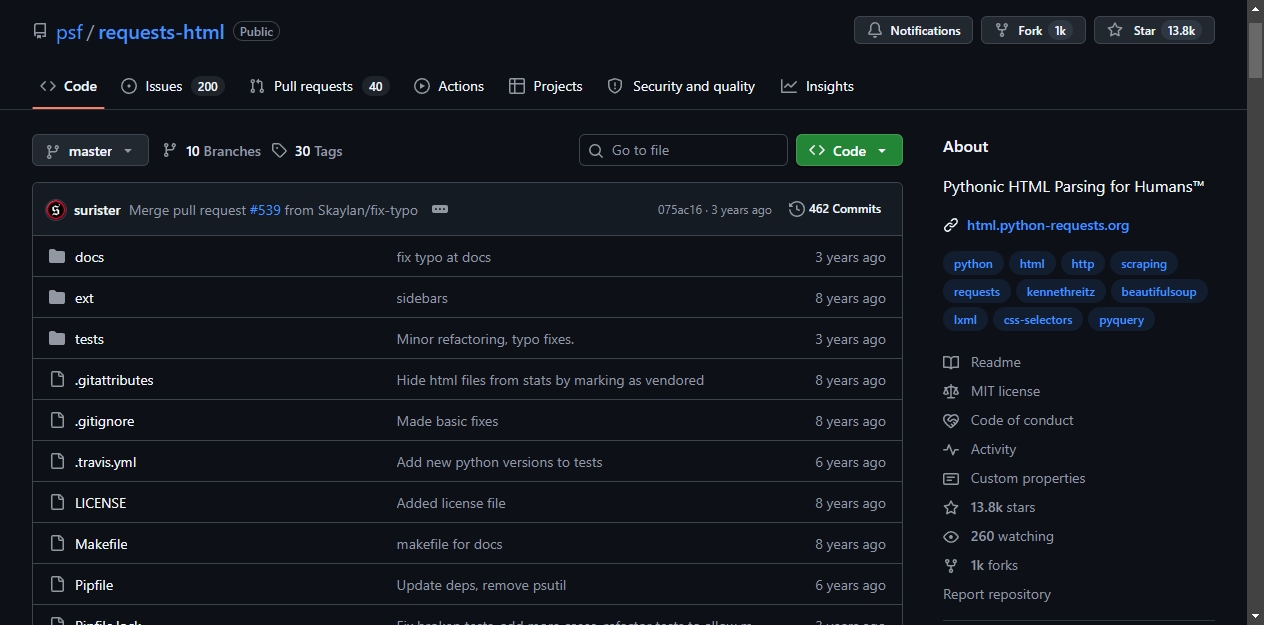
Task: Open the Issues tab
Action: pos(172,86)
